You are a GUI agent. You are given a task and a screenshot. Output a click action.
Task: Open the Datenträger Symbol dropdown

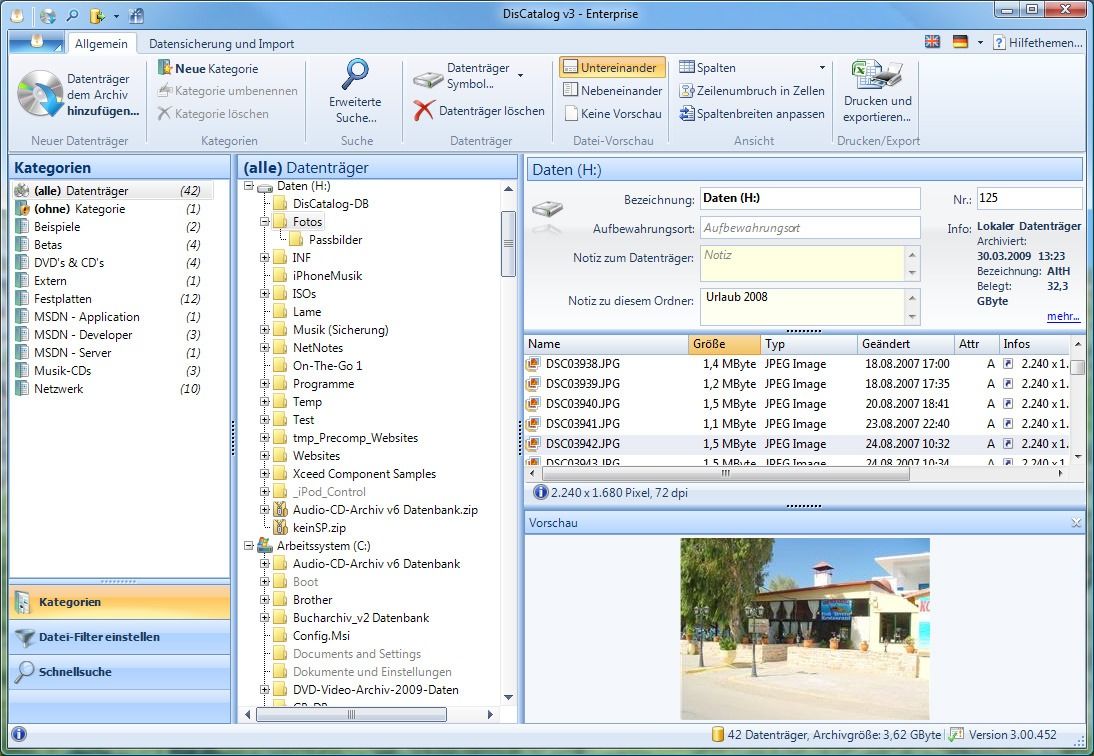pos(520,76)
